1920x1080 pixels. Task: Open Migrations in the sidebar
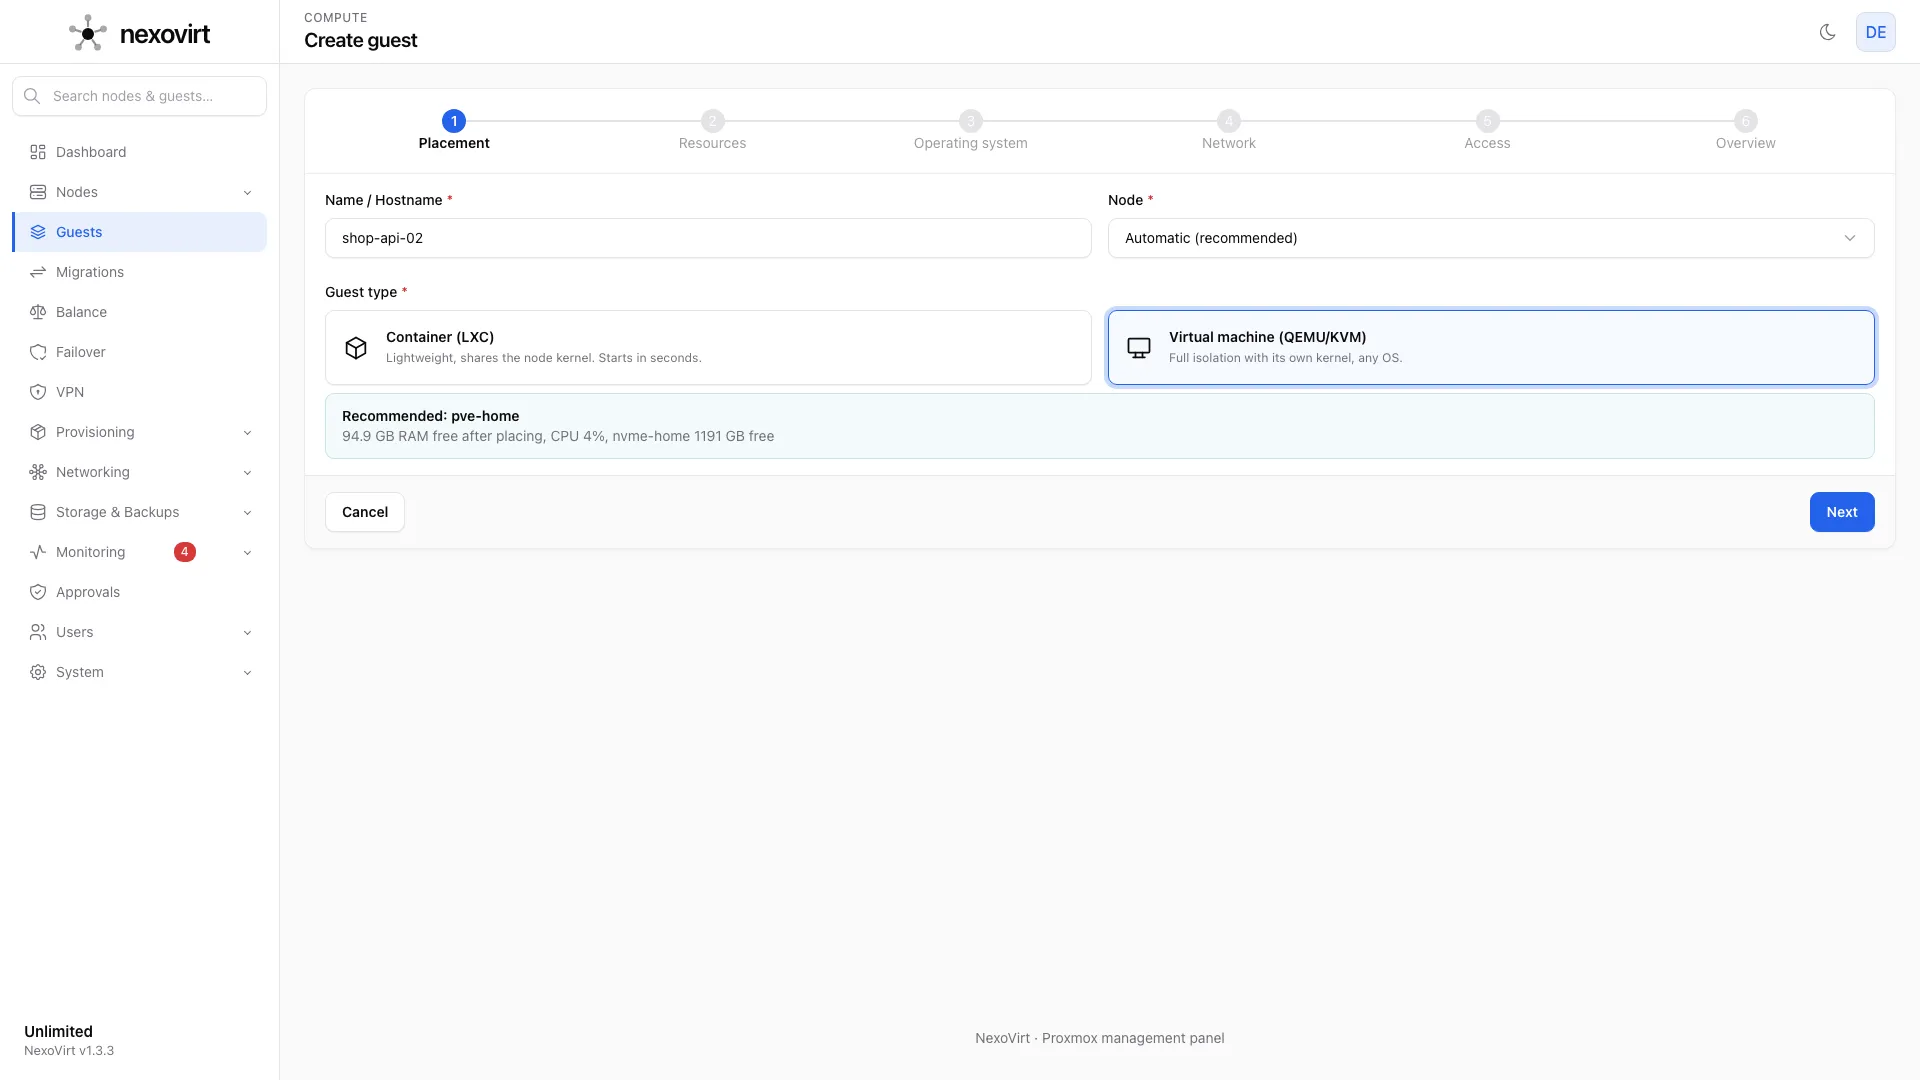point(139,272)
